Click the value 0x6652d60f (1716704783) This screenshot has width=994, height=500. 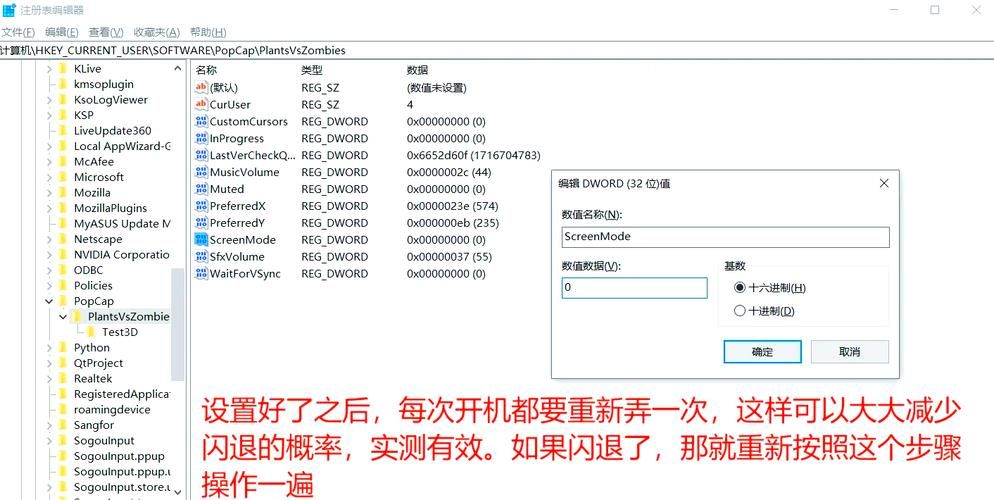tap(474, 155)
